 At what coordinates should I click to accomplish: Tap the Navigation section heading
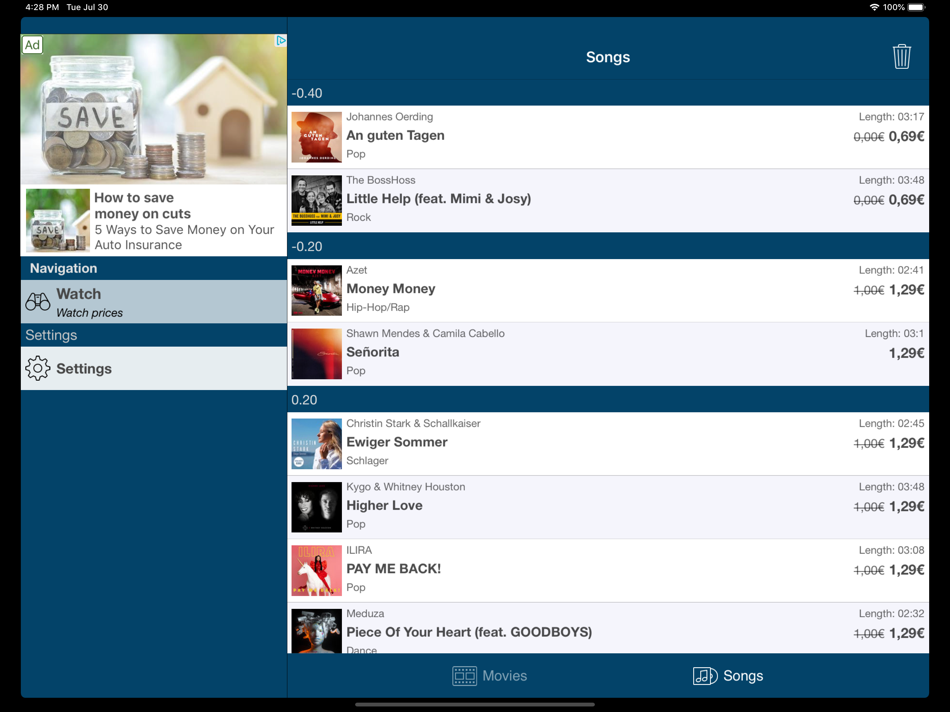click(63, 268)
